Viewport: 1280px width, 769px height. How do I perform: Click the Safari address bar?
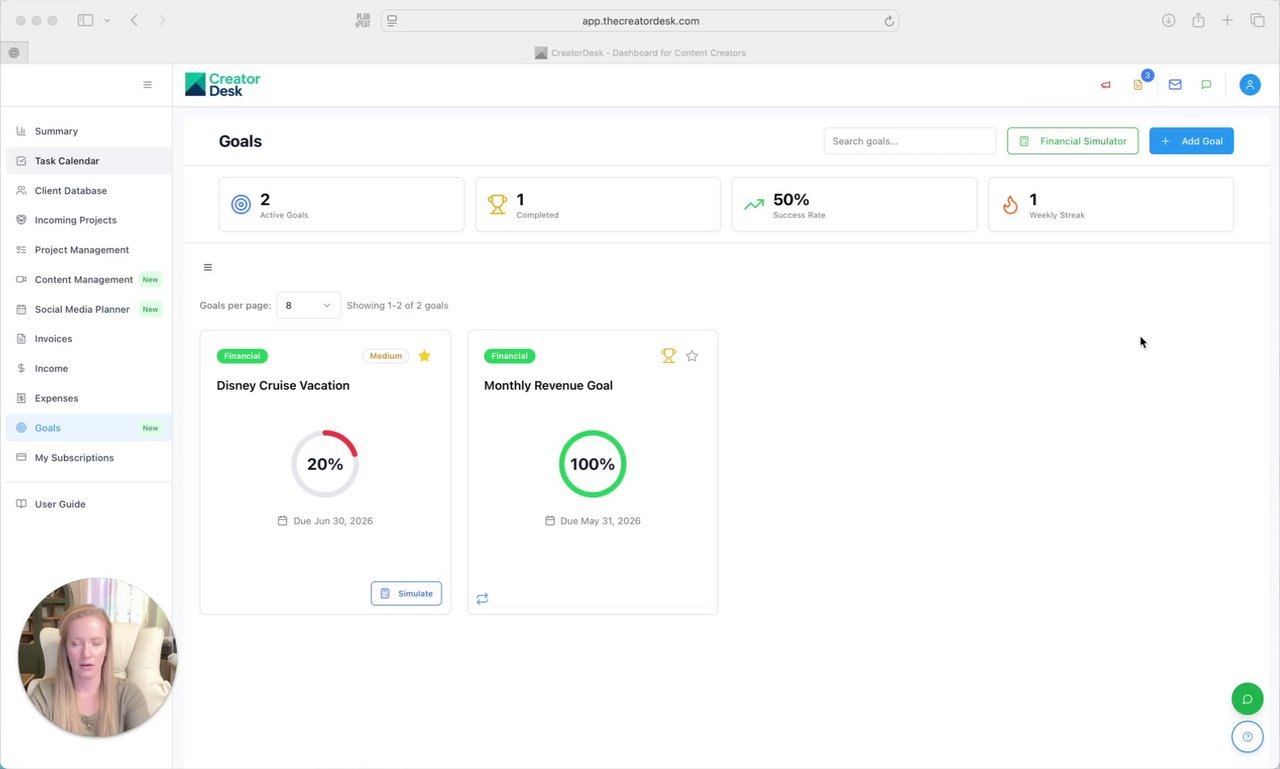click(x=640, y=21)
